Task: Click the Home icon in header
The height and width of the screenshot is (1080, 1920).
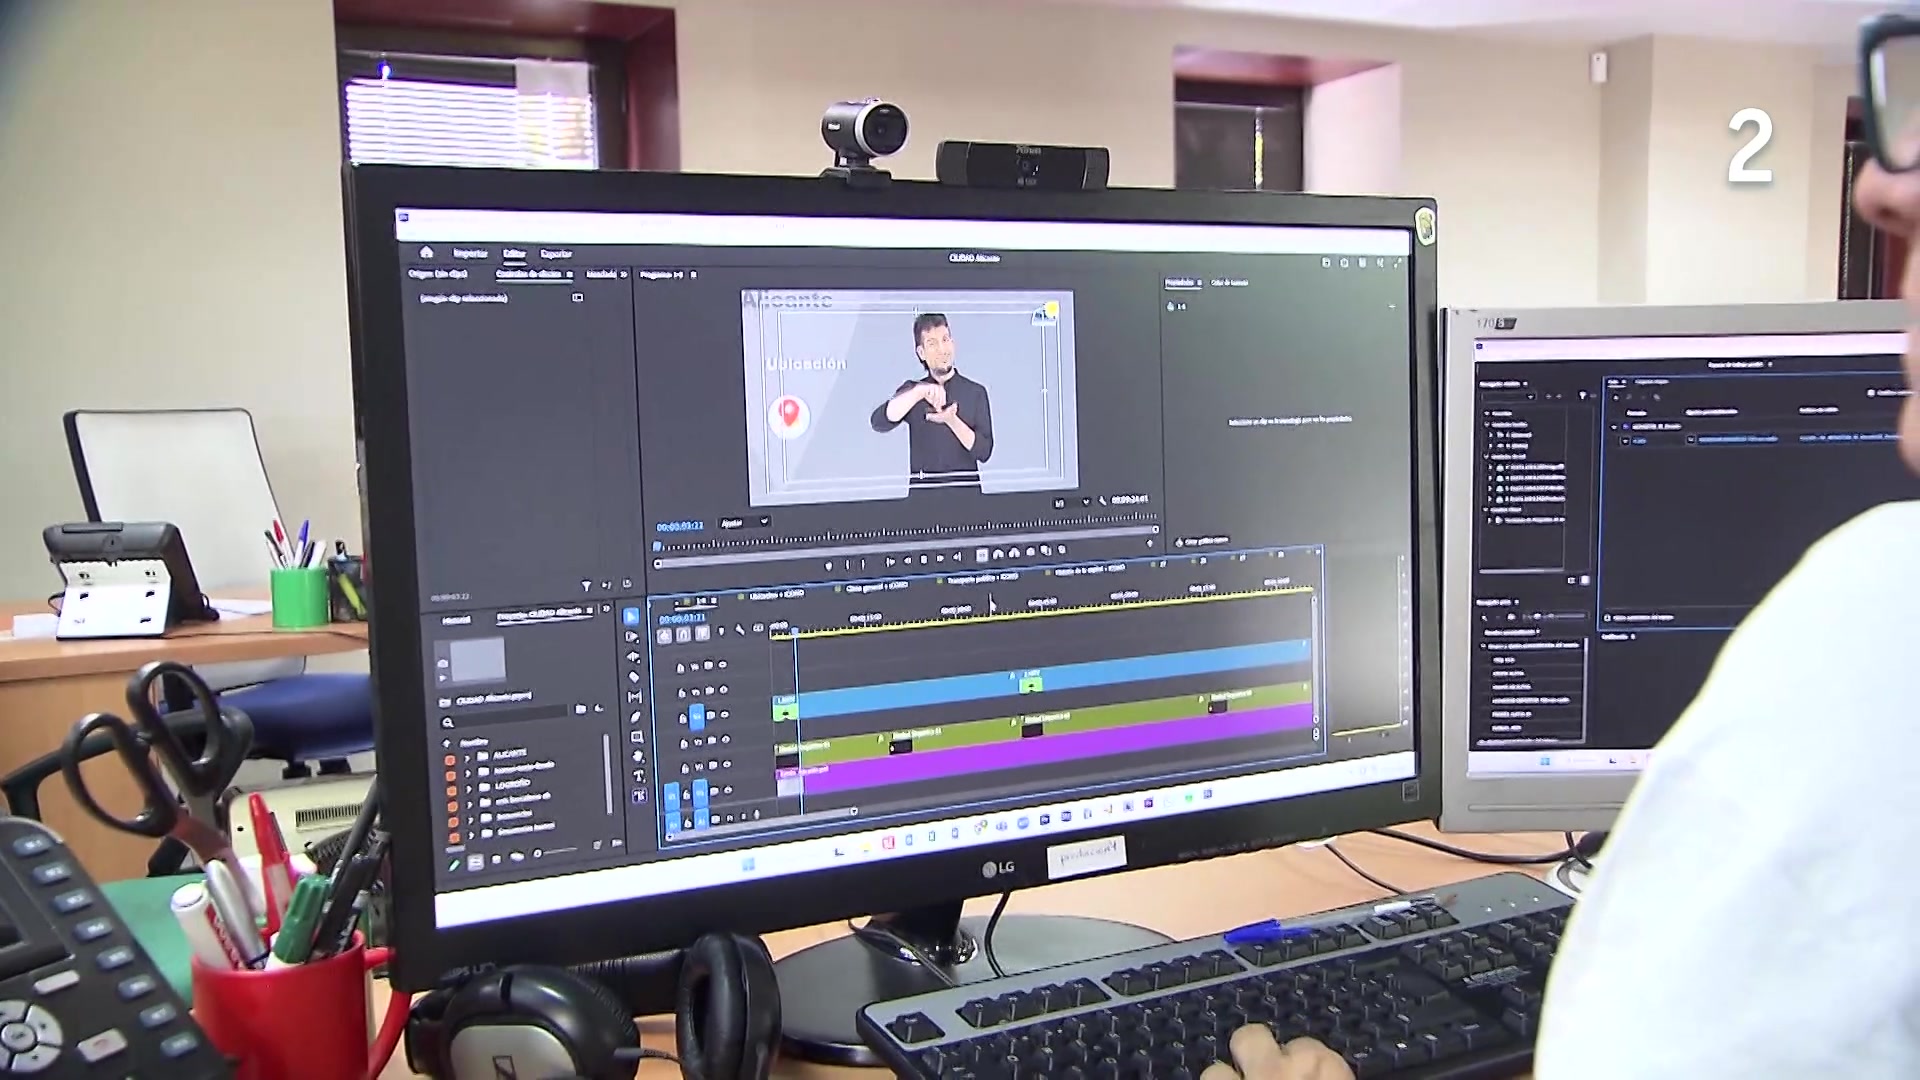Action: (427, 252)
